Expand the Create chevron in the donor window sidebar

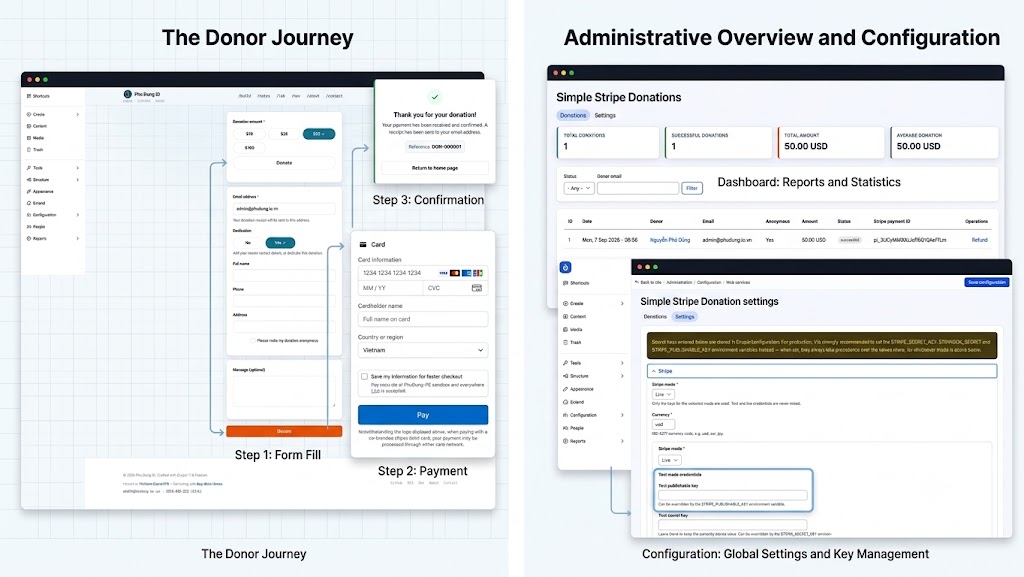tap(78, 114)
